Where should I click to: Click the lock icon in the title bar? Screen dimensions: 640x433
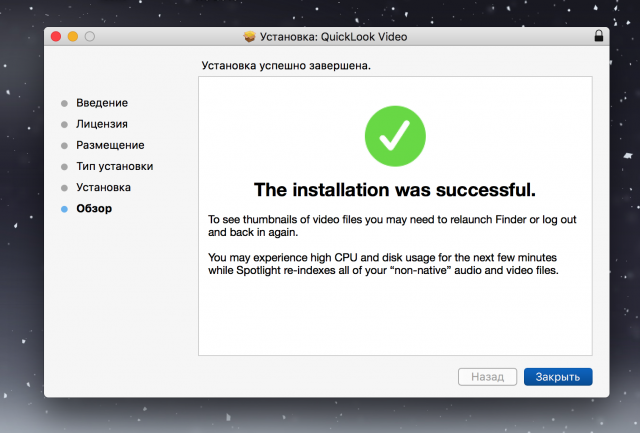(x=598, y=37)
